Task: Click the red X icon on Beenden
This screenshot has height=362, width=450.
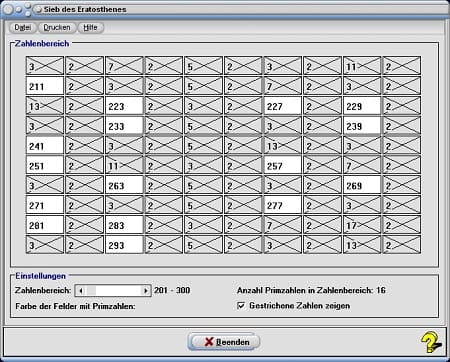Action: [x=209, y=342]
